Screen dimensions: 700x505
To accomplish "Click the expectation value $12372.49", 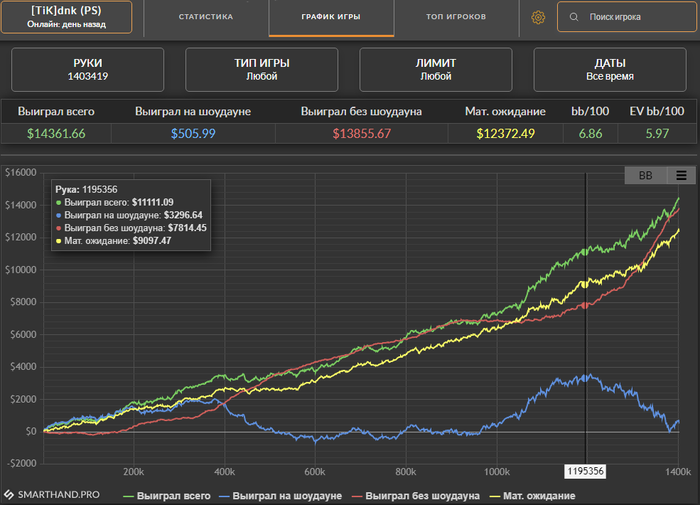I will click(505, 134).
